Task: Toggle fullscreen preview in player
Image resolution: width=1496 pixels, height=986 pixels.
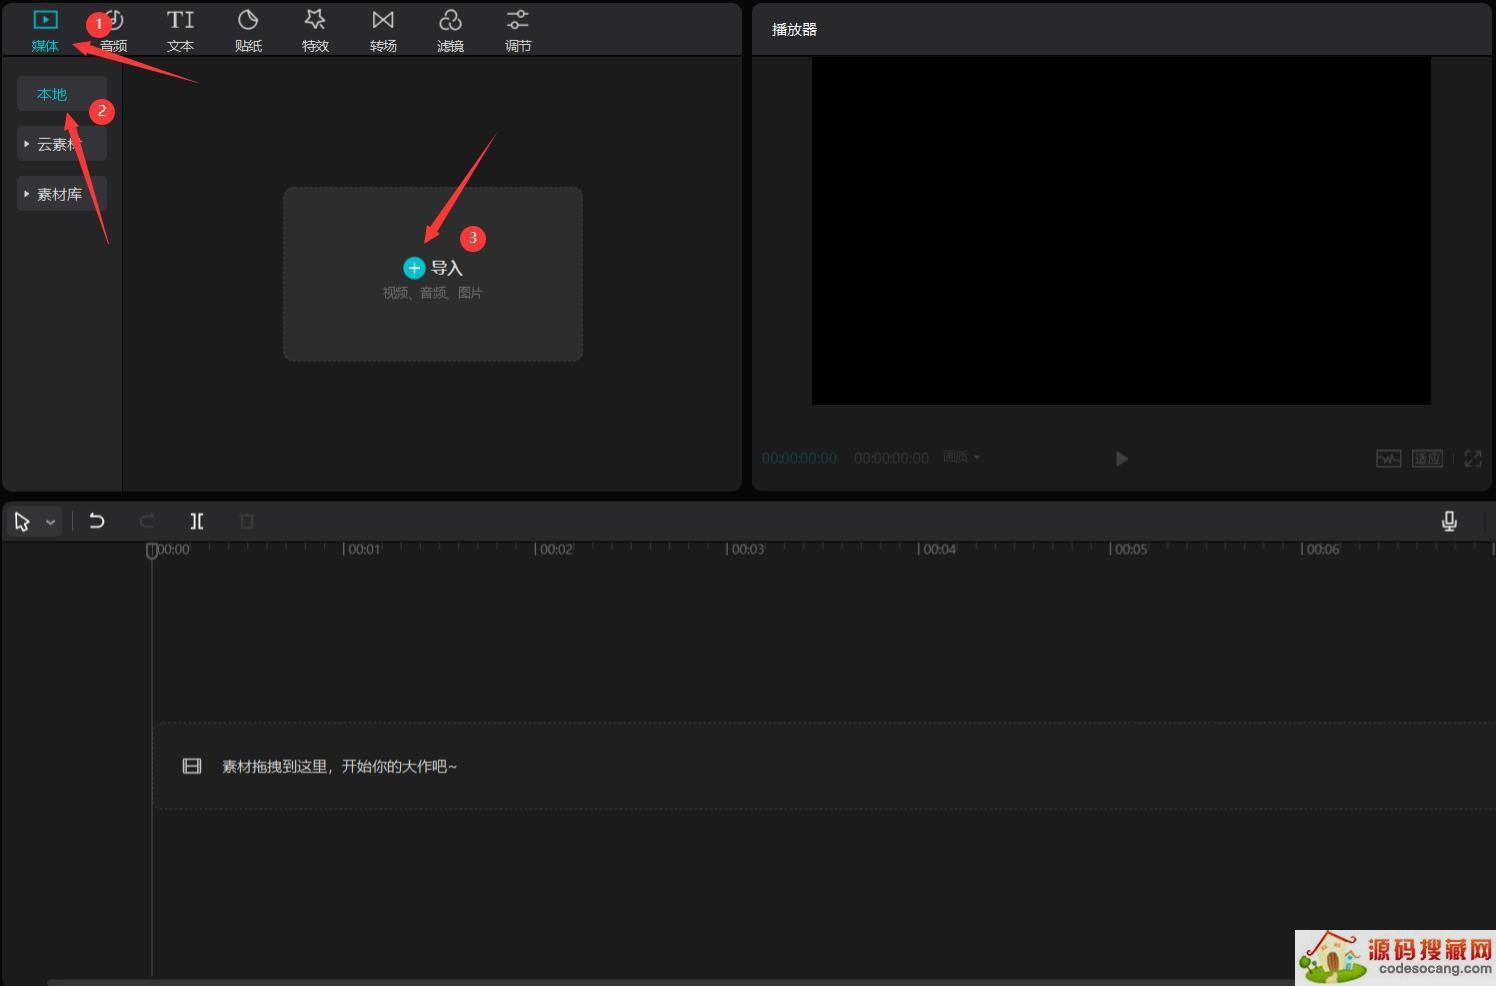Action: click(1473, 458)
